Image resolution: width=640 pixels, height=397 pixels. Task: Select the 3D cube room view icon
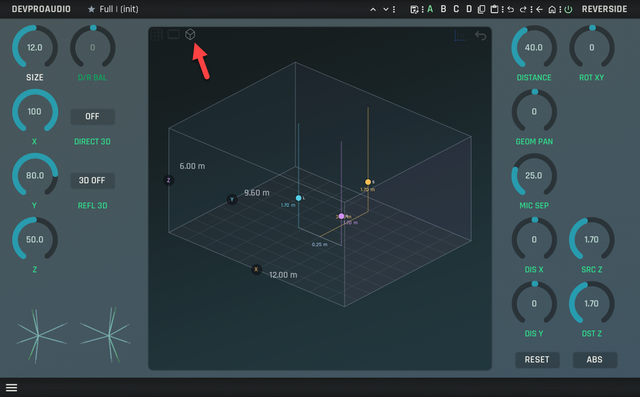pyautogui.click(x=190, y=34)
